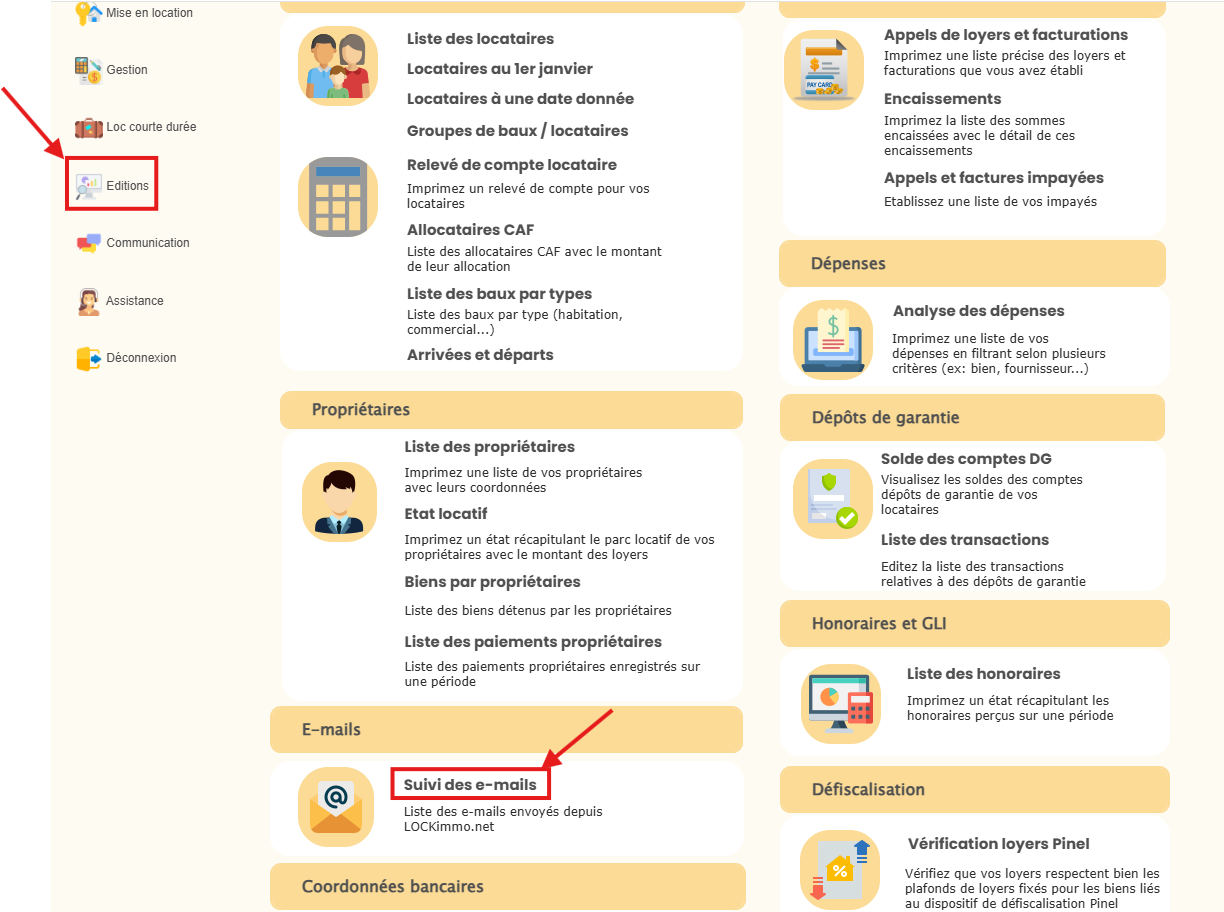Open Loc courte durée menu
The image size is (1224, 912).
point(151,127)
